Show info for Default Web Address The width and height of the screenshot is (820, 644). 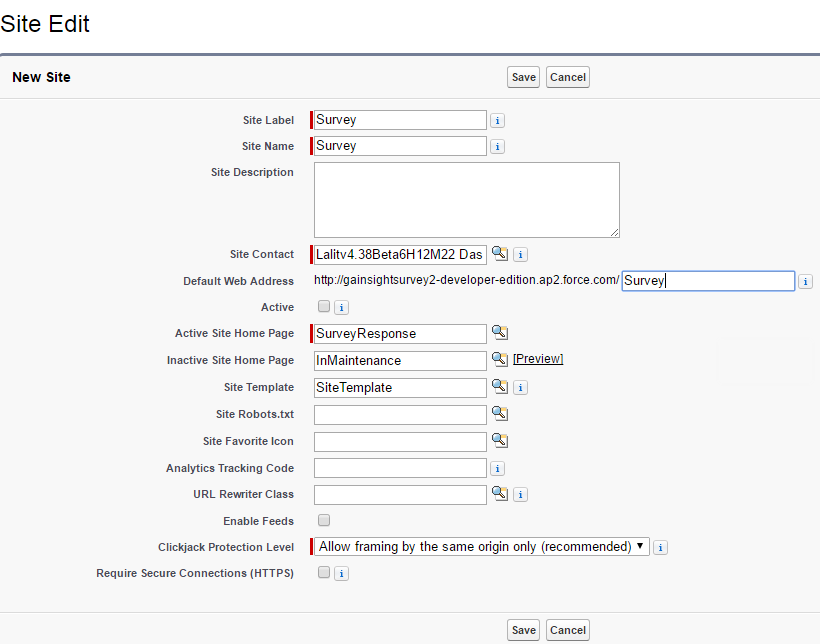point(805,281)
